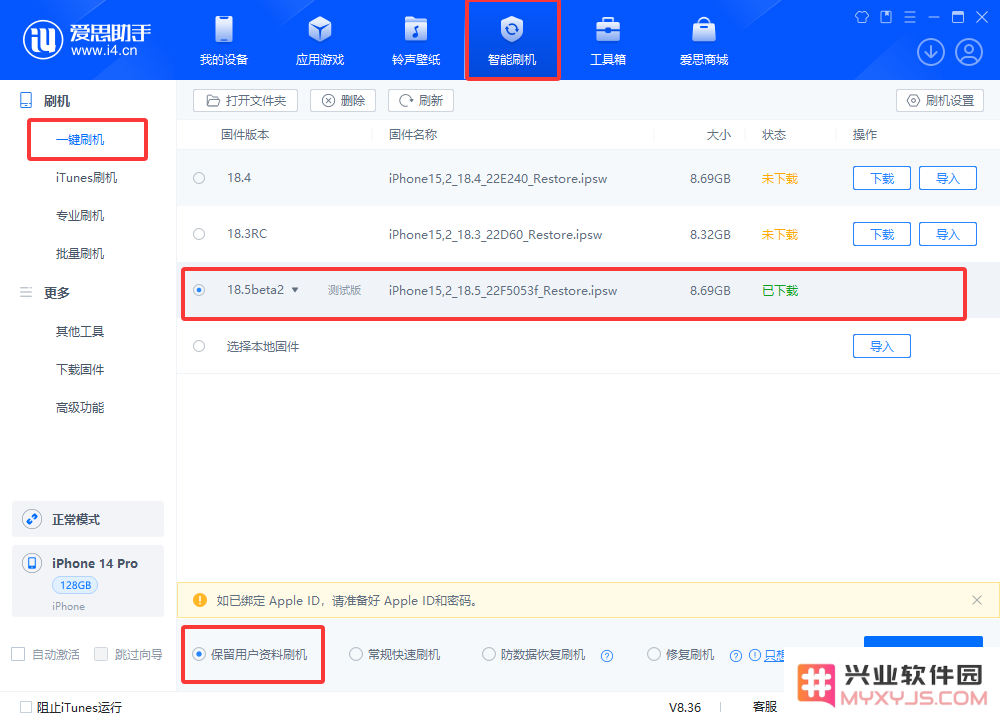The height and width of the screenshot is (722, 1000).
Task: Open 其他工具 in sidebar
Action: (x=80, y=332)
